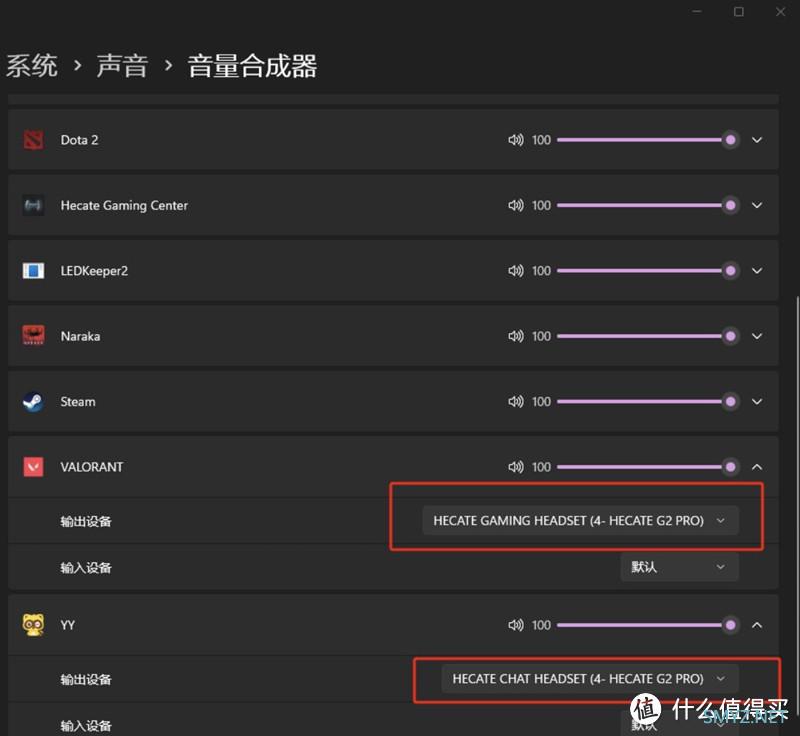
Task: Click the 音量合成器 page title
Action: (252, 66)
